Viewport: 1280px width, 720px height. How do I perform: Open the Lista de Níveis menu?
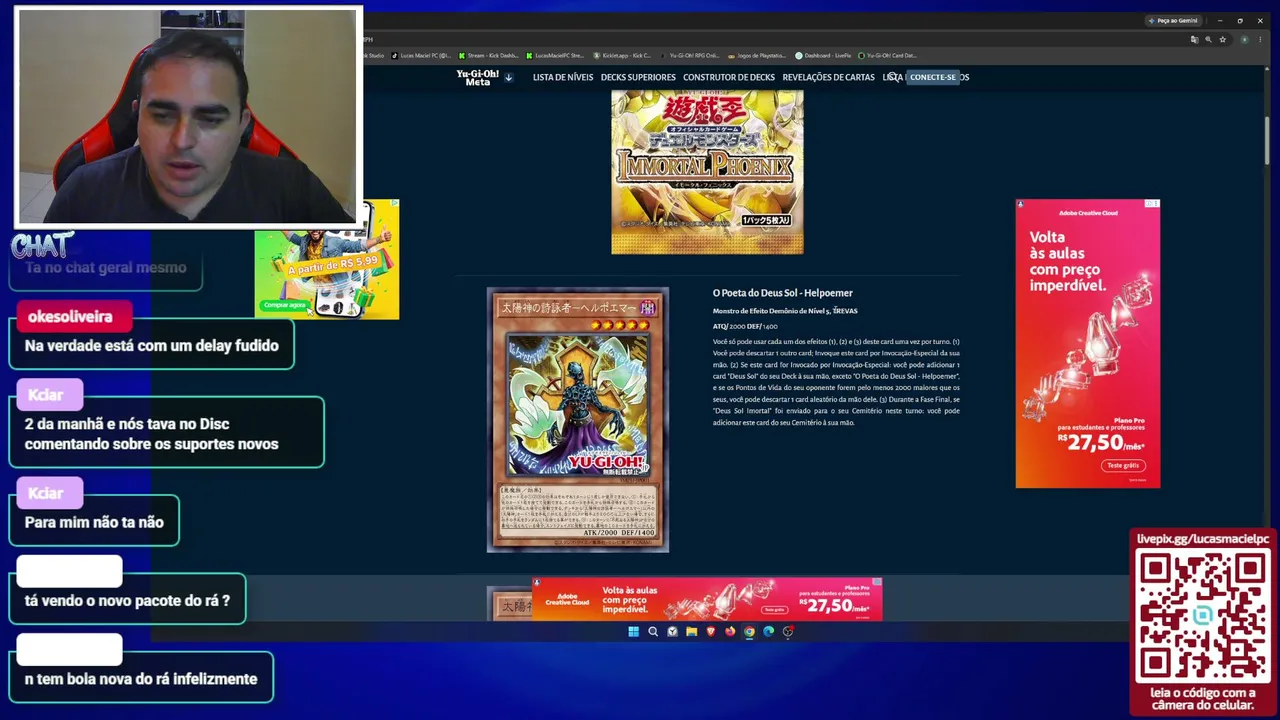coord(563,77)
